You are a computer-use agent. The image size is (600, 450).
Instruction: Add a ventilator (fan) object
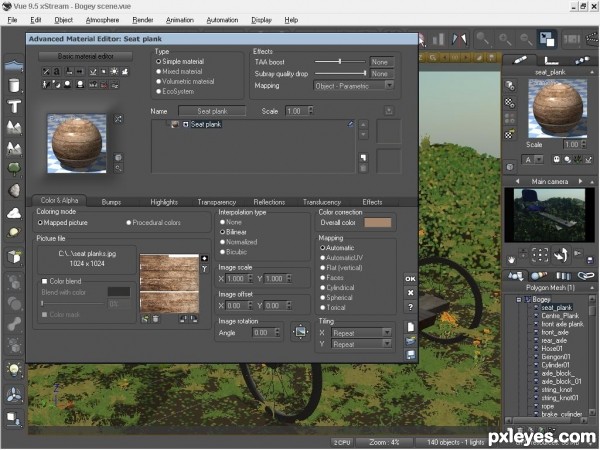pos(14,395)
